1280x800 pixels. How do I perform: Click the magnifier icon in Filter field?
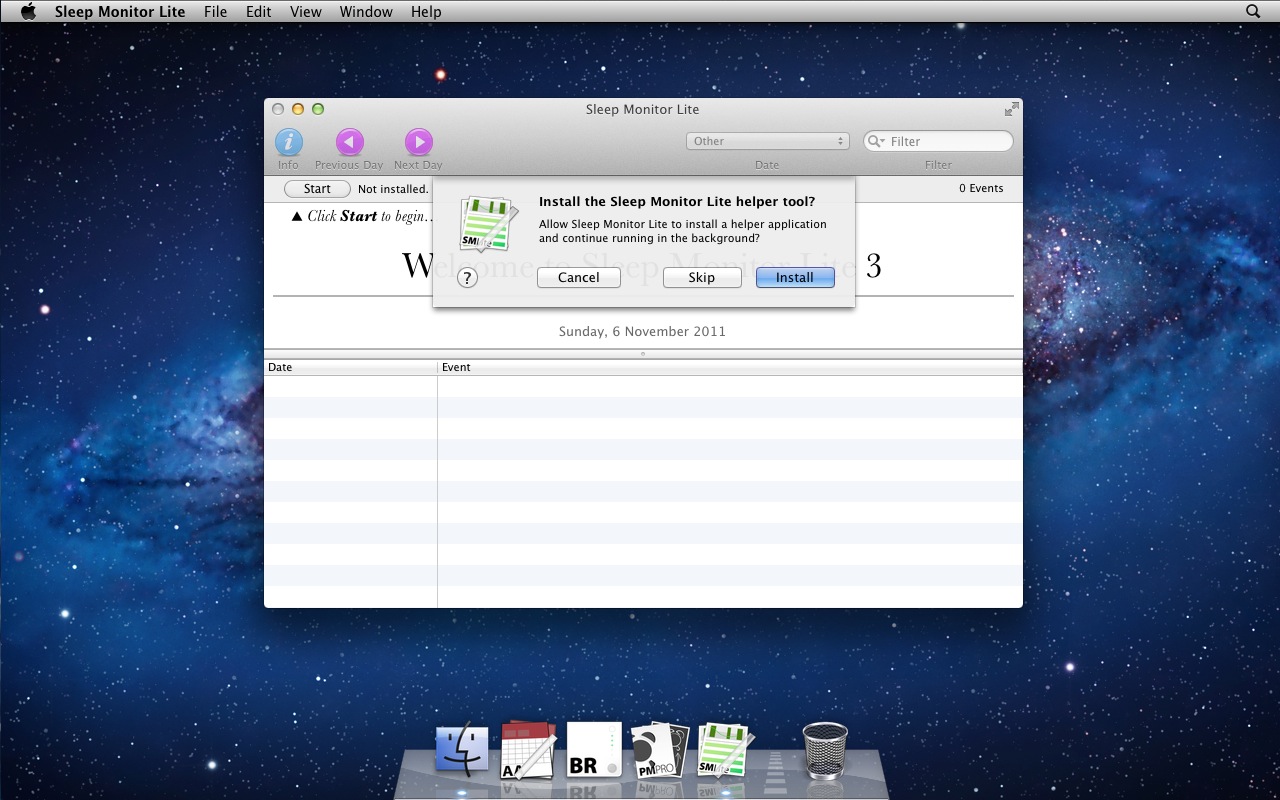coord(876,141)
